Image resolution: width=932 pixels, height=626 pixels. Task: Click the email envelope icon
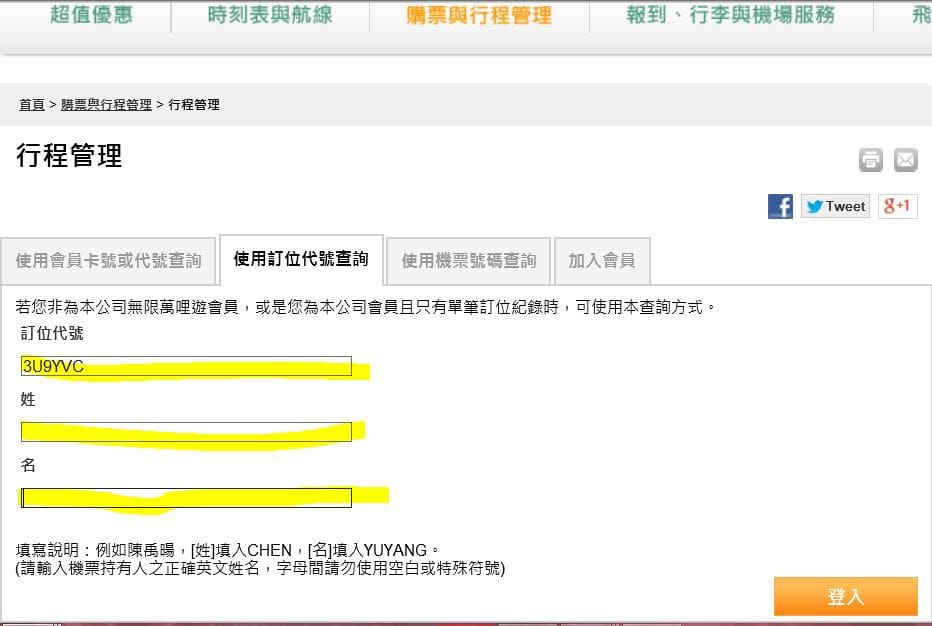tap(905, 160)
